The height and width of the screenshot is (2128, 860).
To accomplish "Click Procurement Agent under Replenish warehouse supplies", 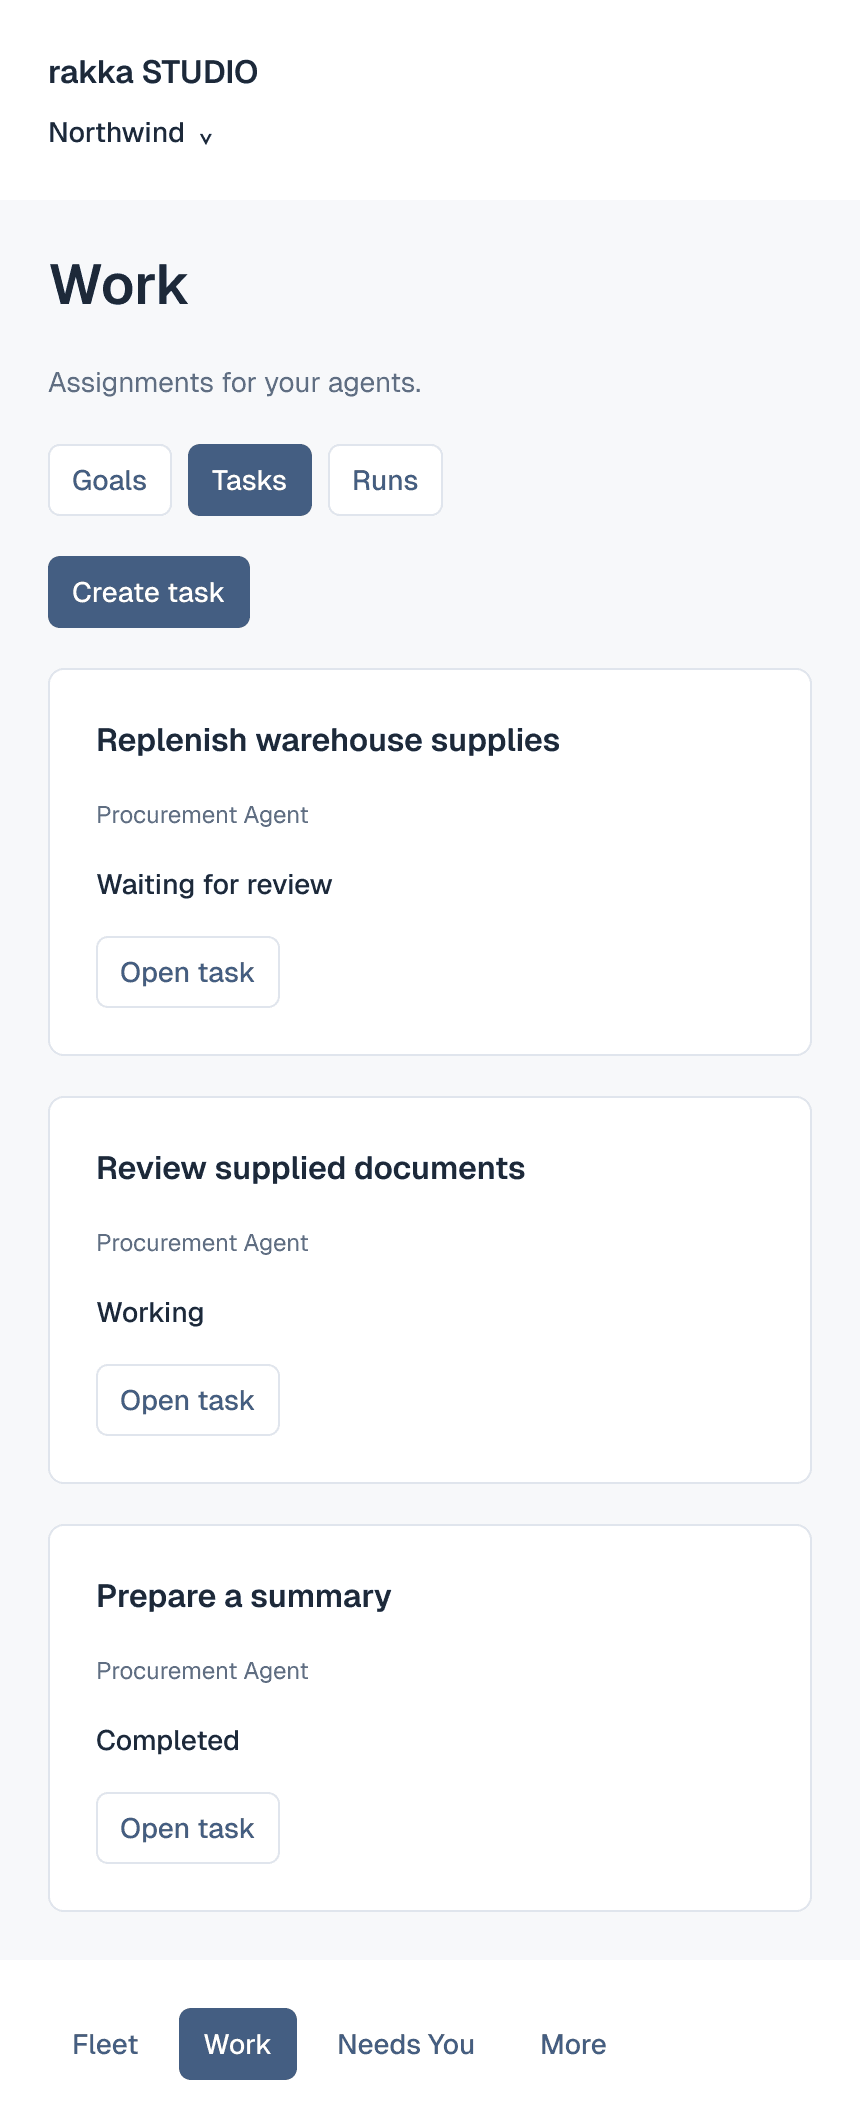I will 203,815.
